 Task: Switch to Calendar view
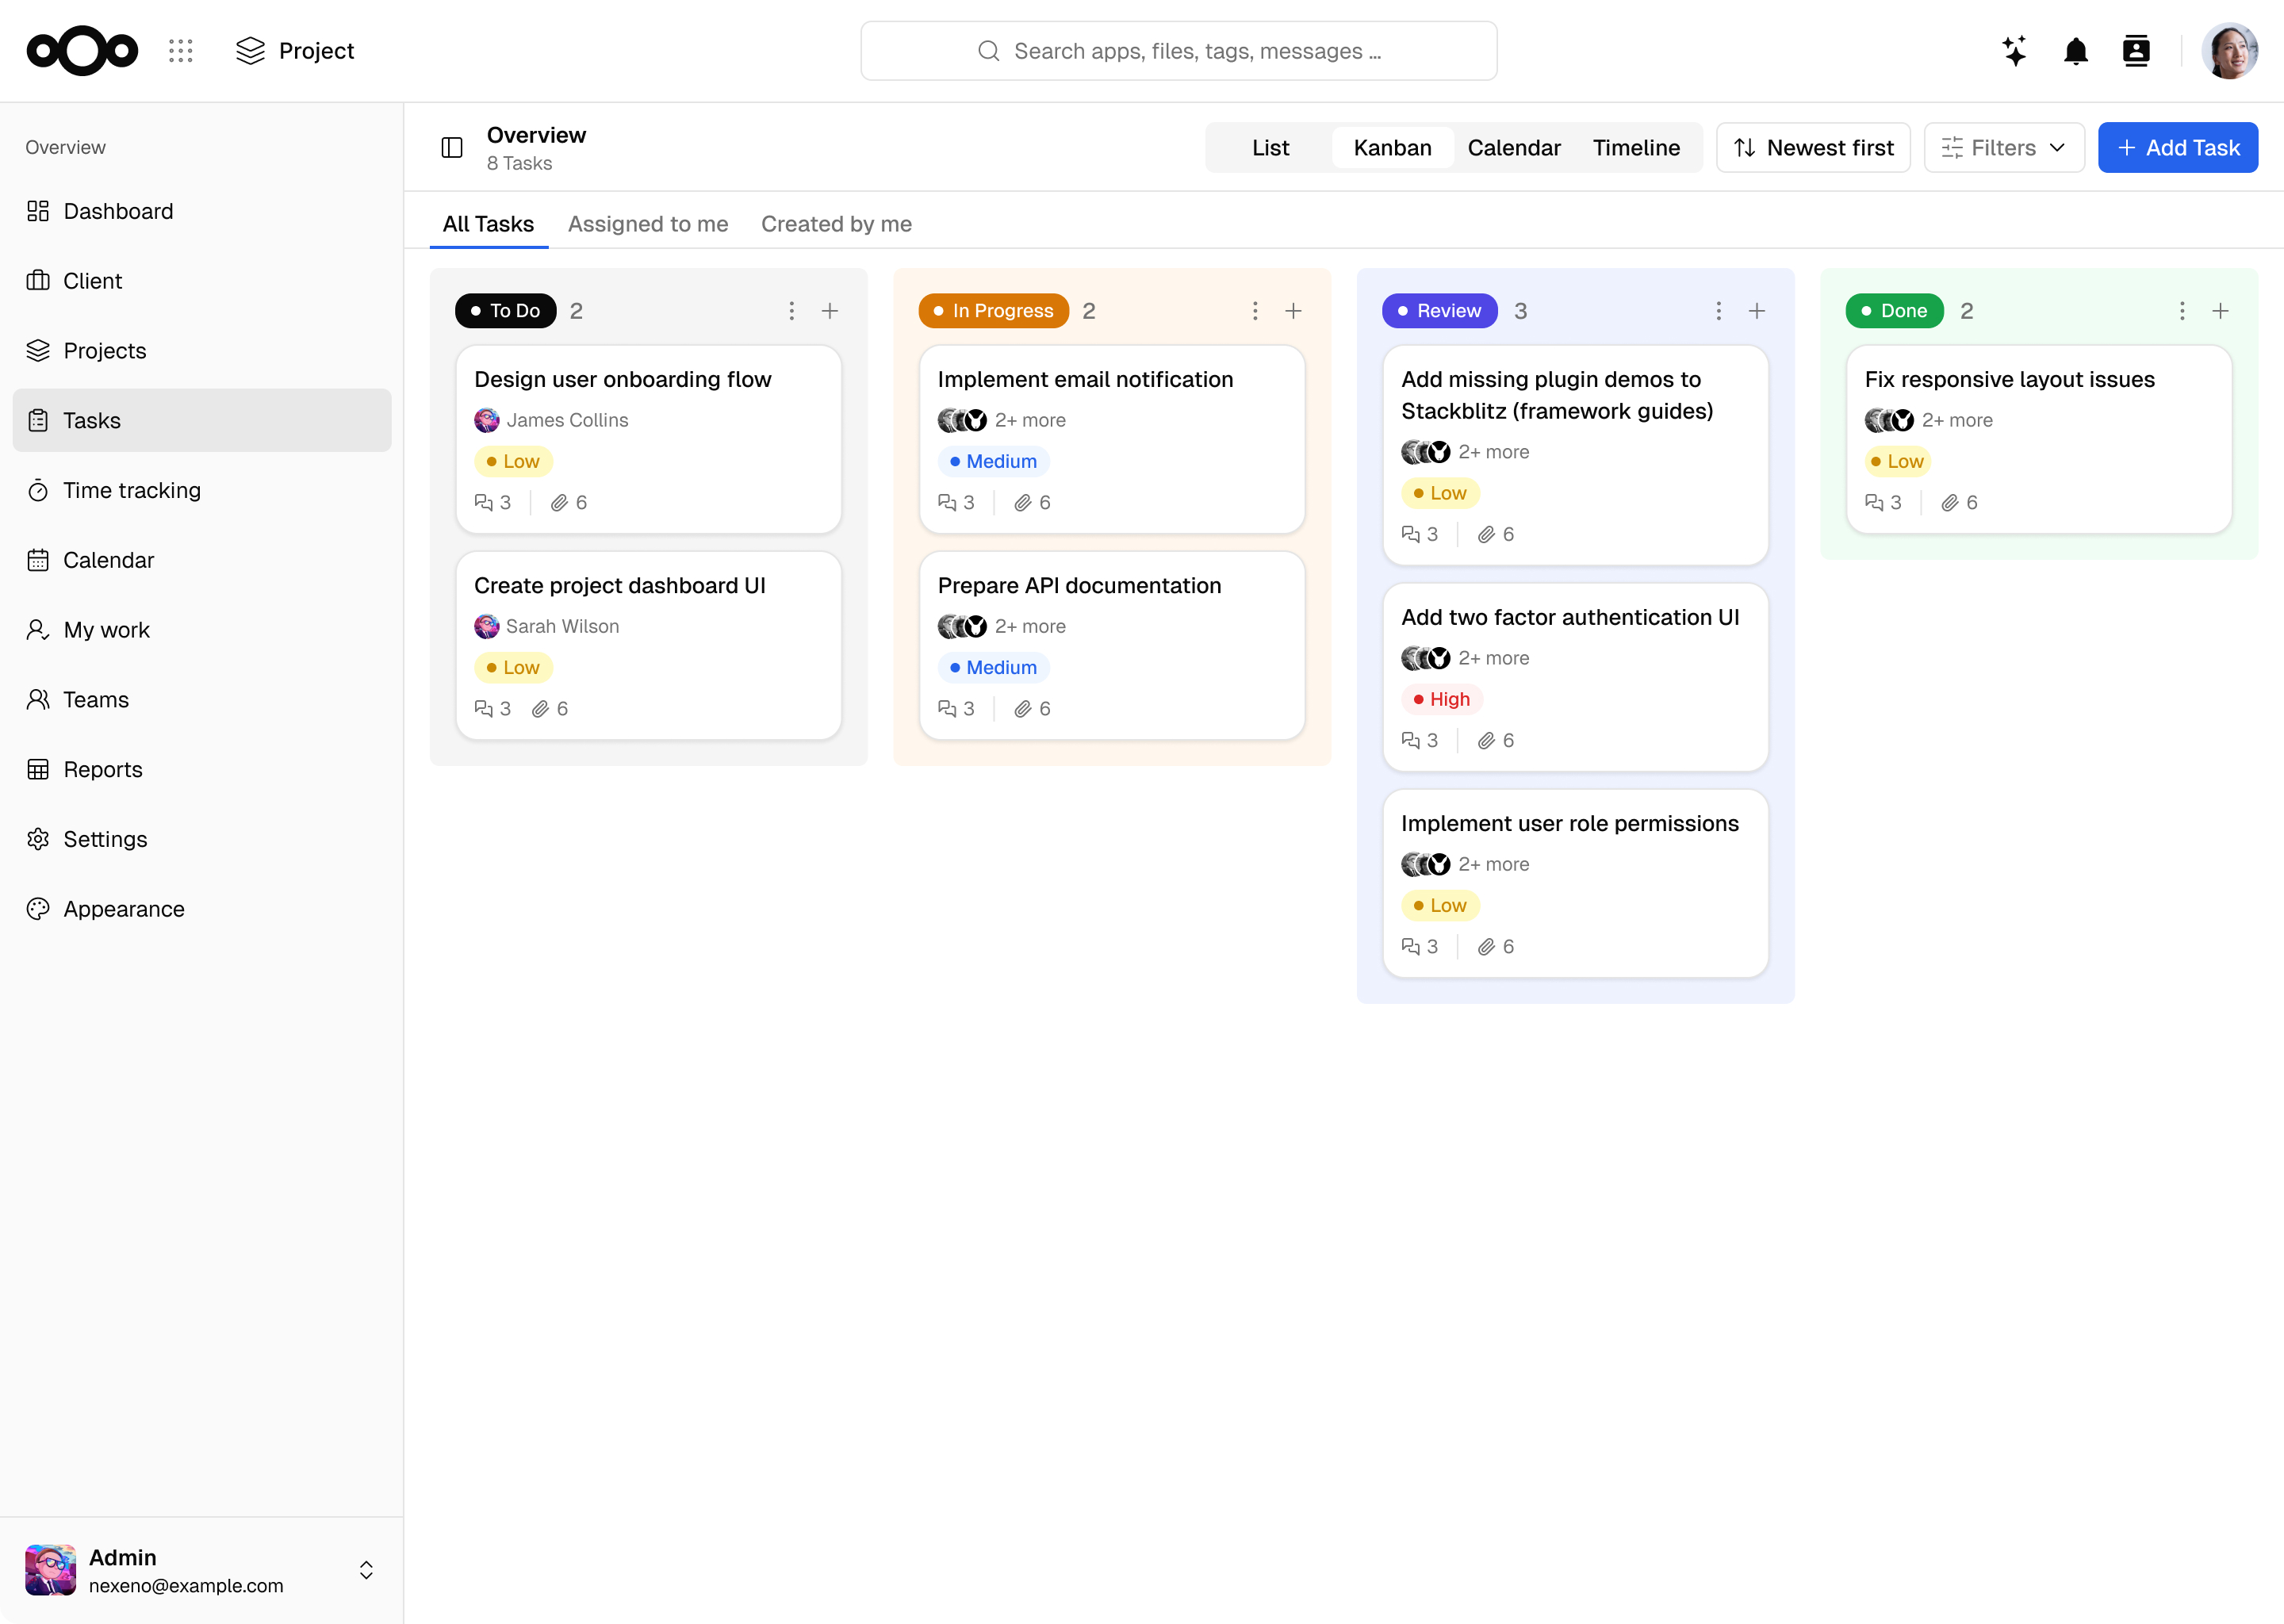click(x=1513, y=148)
